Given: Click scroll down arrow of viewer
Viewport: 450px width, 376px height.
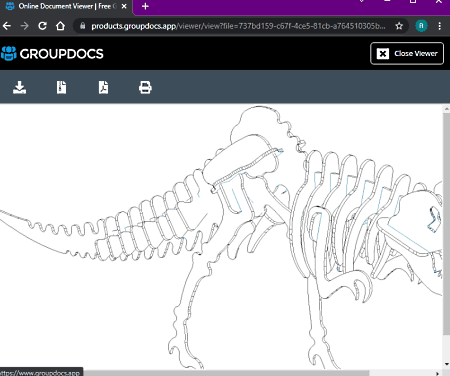Looking at the screenshot, I should point(447,364).
